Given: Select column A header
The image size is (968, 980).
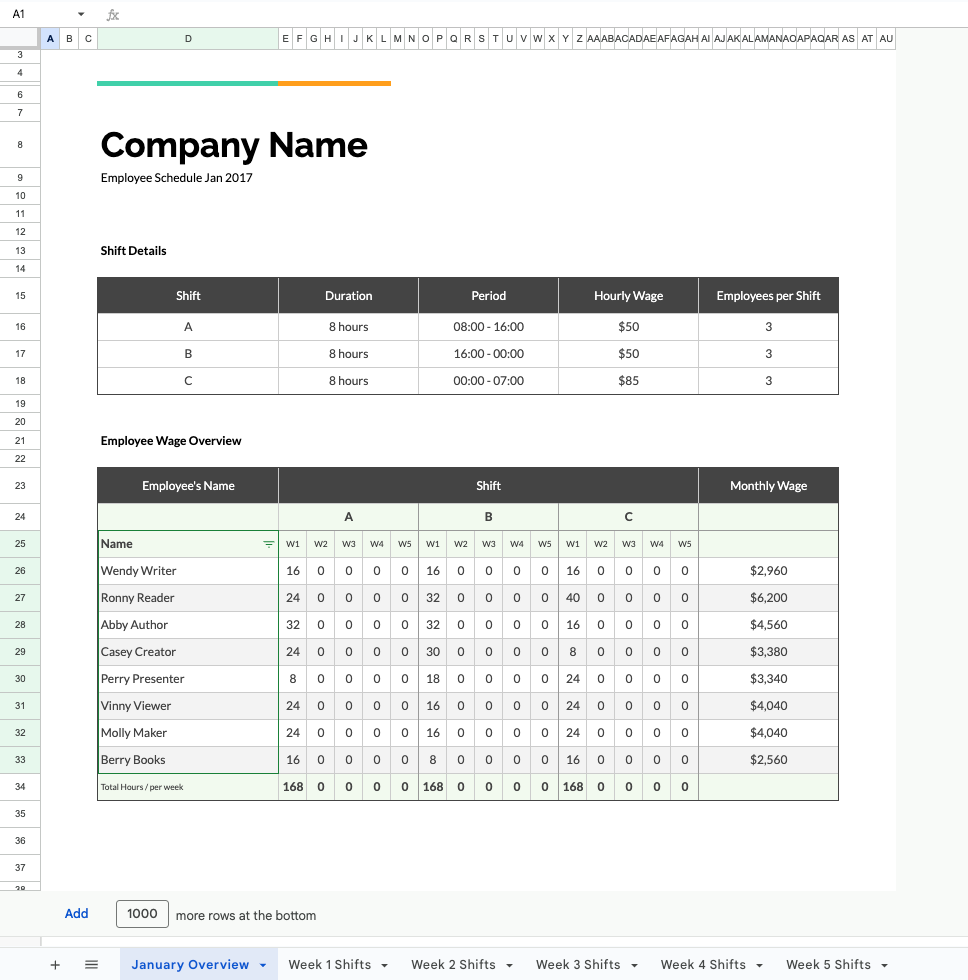Looking at the screenshot, I should click(x=51, y=39).
